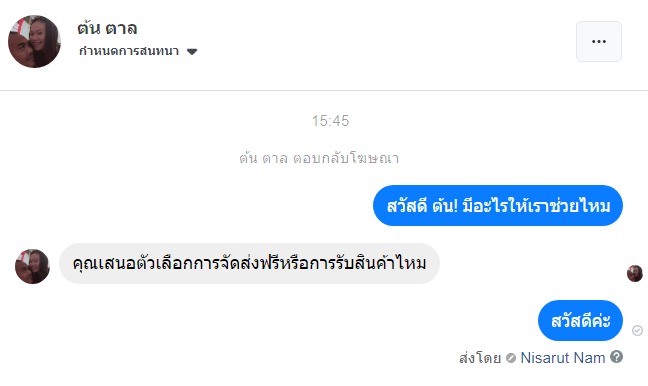The width and height of the screenshot is (648, 386).
Task: Open the กำหนดการสนทนา label menu
Action: tap(129, 51)
